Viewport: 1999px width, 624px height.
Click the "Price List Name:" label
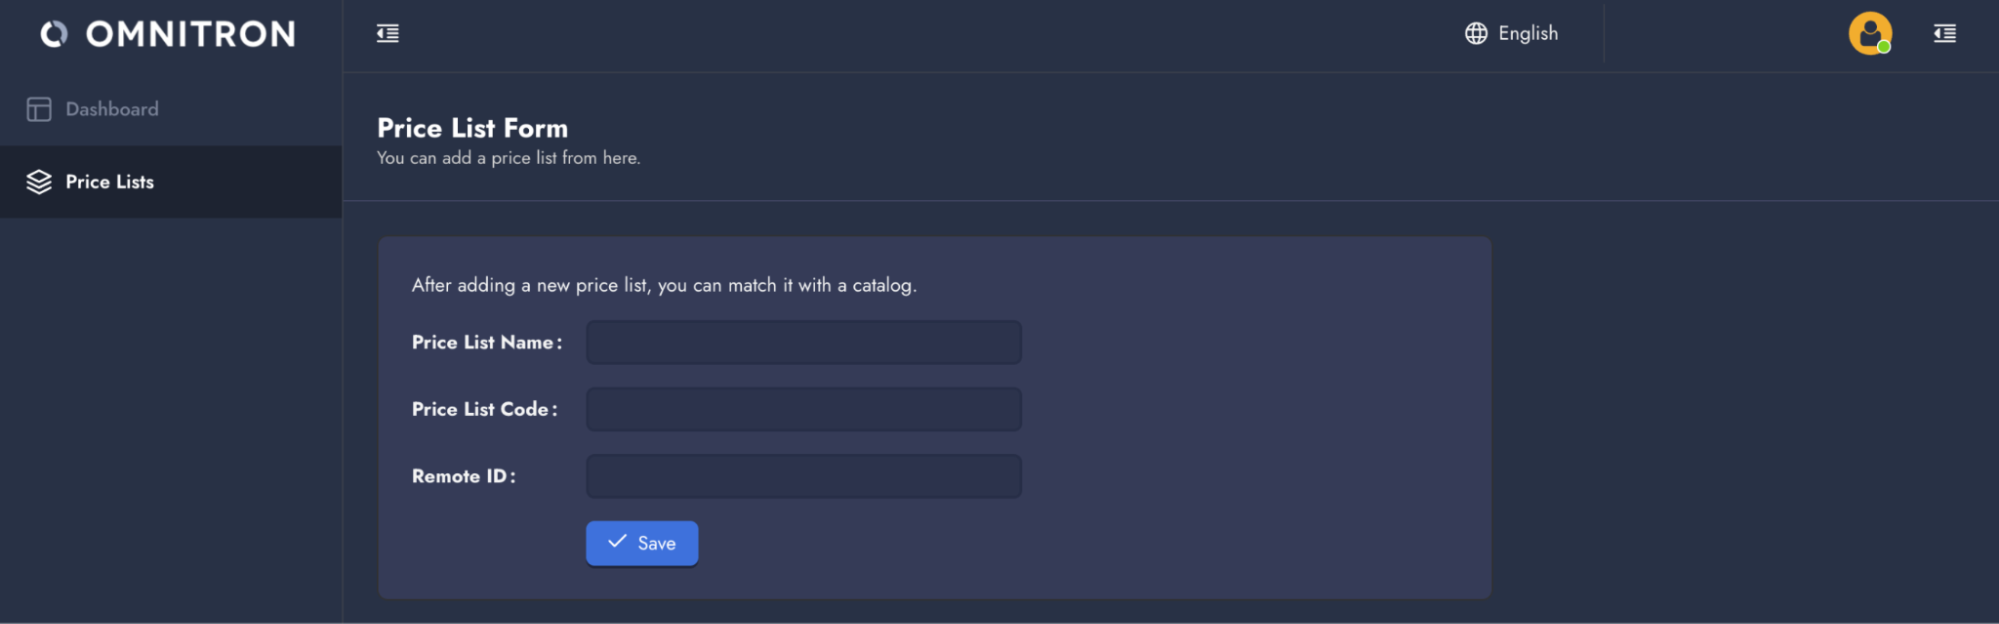tap(487, 342)
